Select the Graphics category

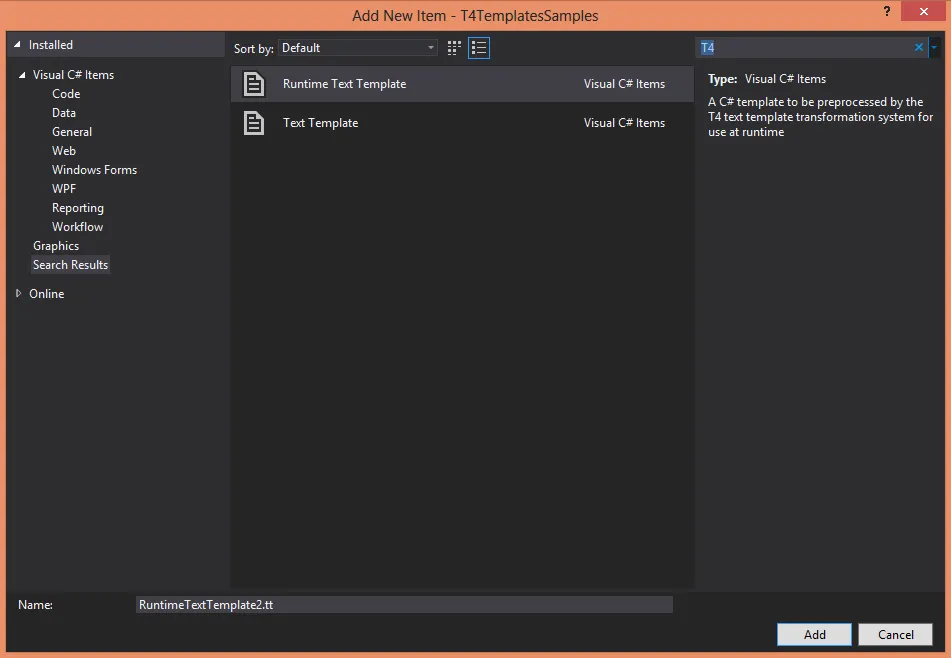[56, 246]
